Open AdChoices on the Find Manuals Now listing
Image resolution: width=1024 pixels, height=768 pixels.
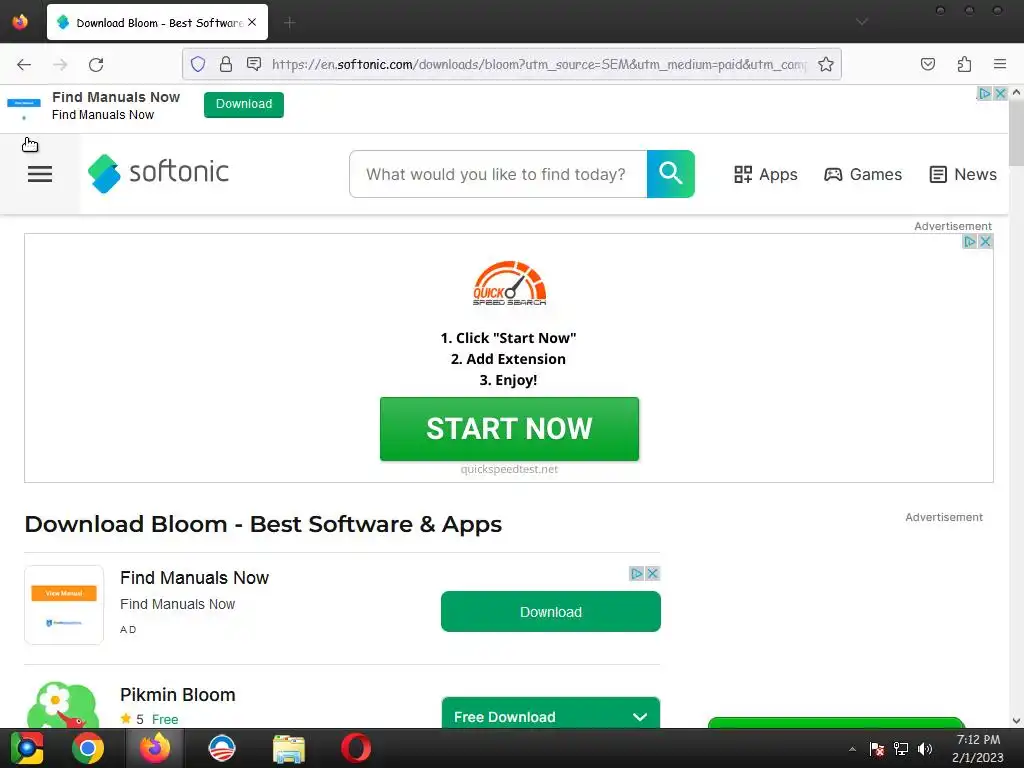point(637,573)
